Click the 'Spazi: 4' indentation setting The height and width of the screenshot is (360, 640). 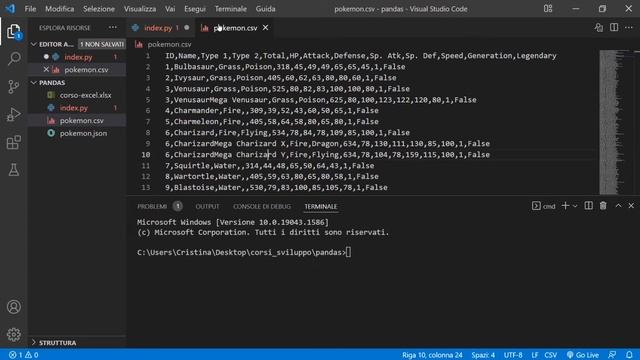483,355
